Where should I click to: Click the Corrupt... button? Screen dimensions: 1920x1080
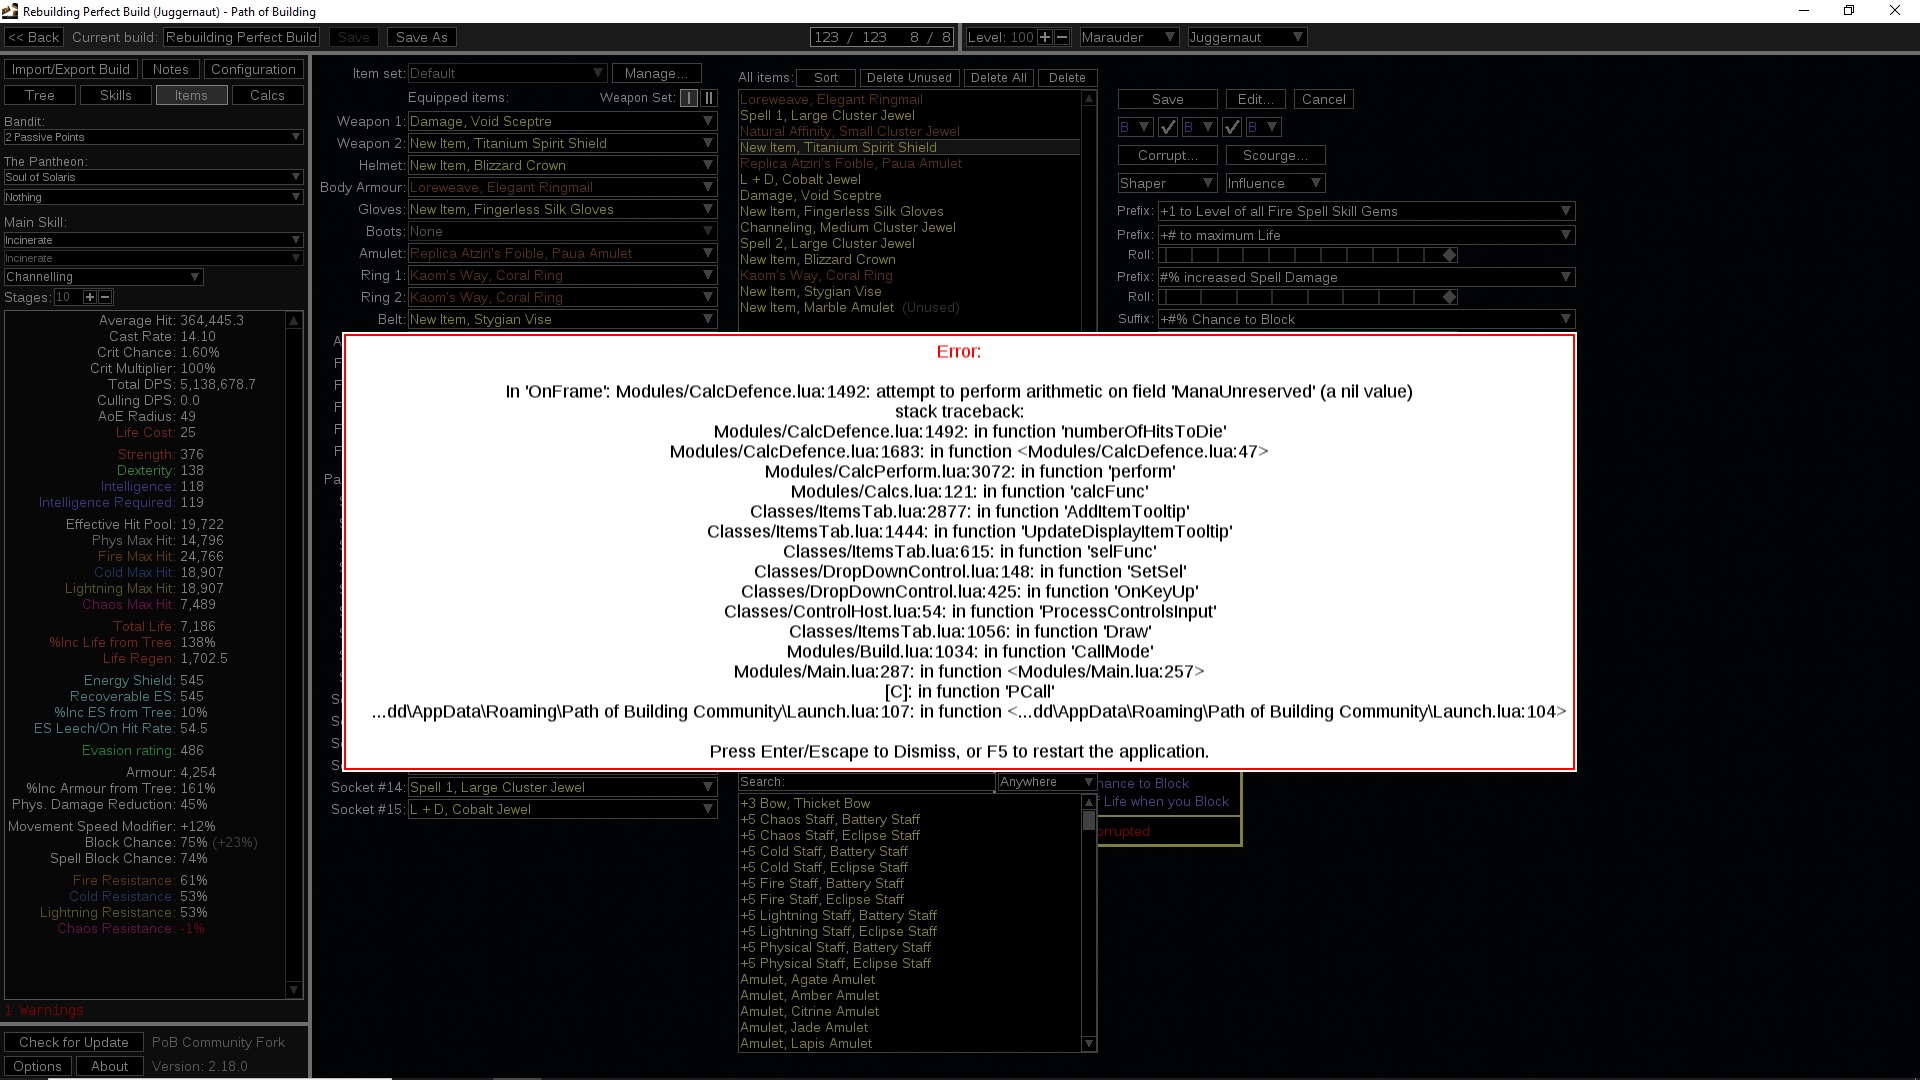click(1167, 155)
